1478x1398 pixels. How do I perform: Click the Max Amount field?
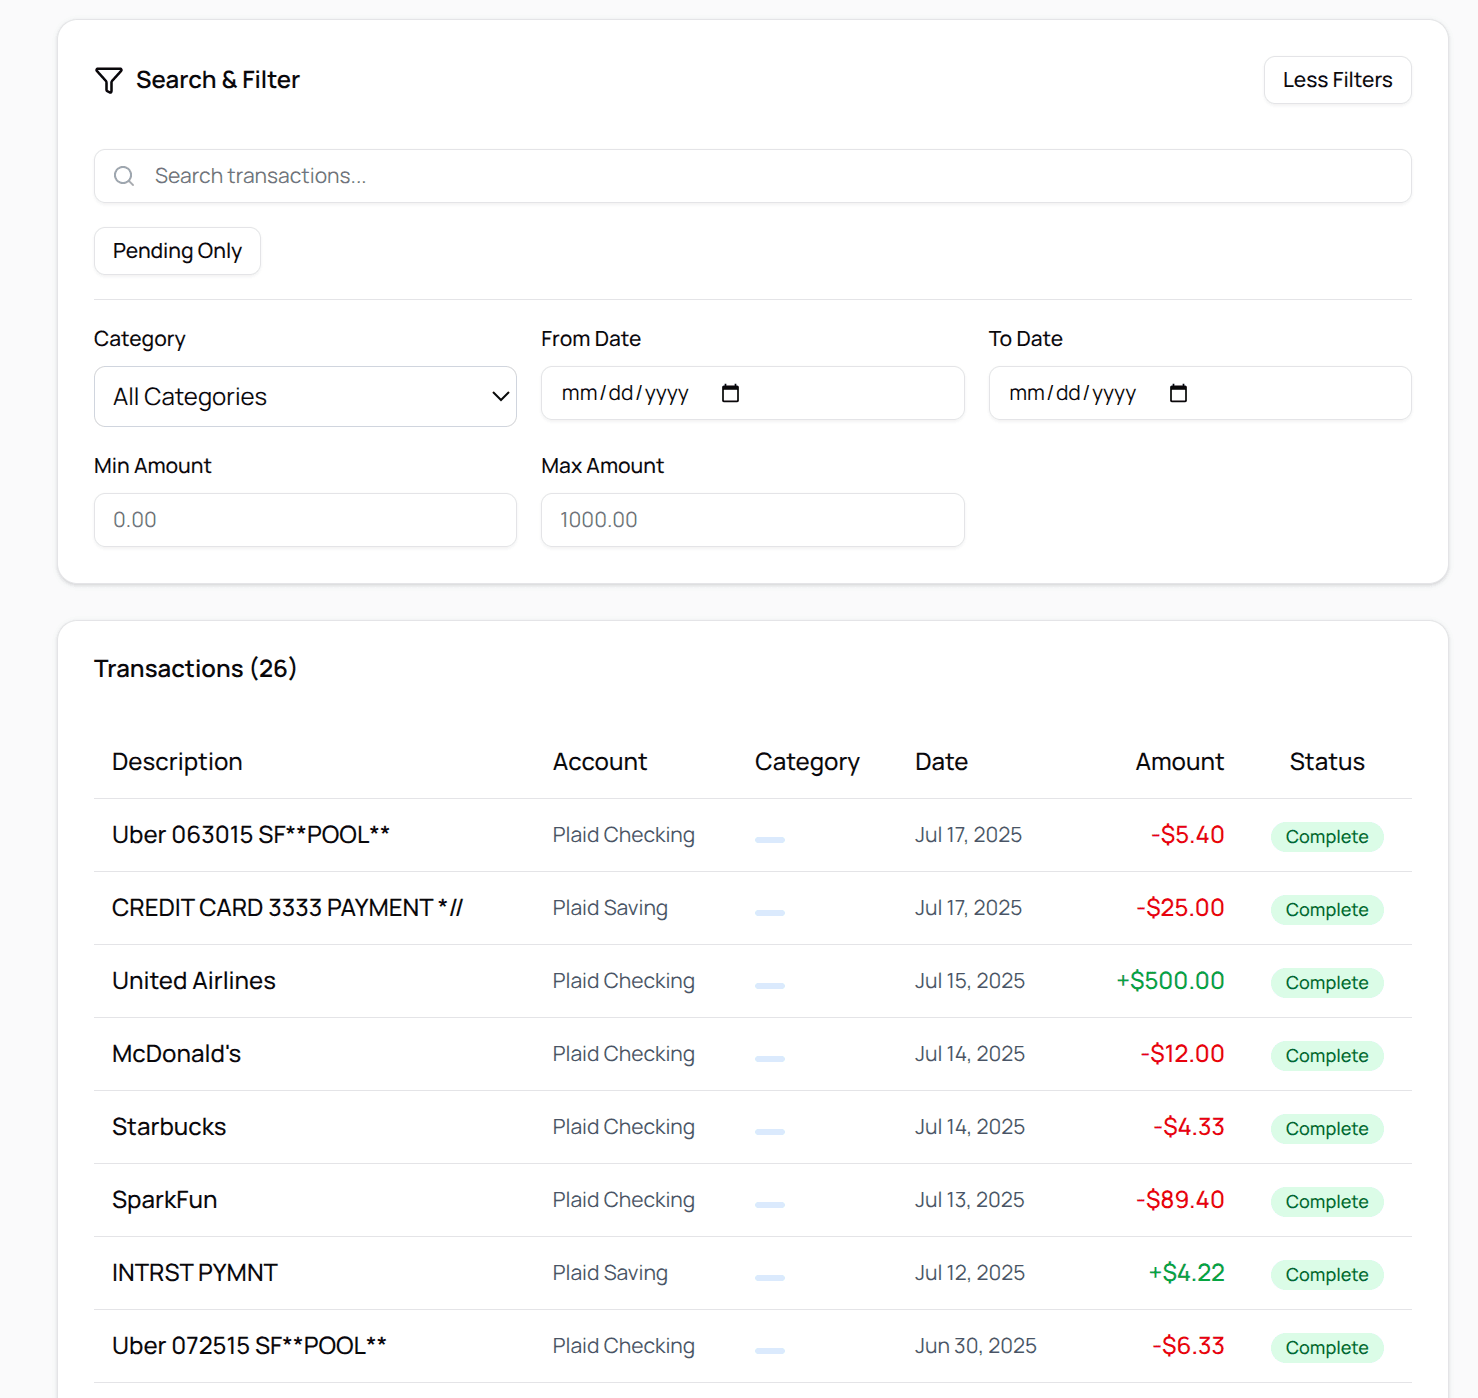click(x=752, y=520)
